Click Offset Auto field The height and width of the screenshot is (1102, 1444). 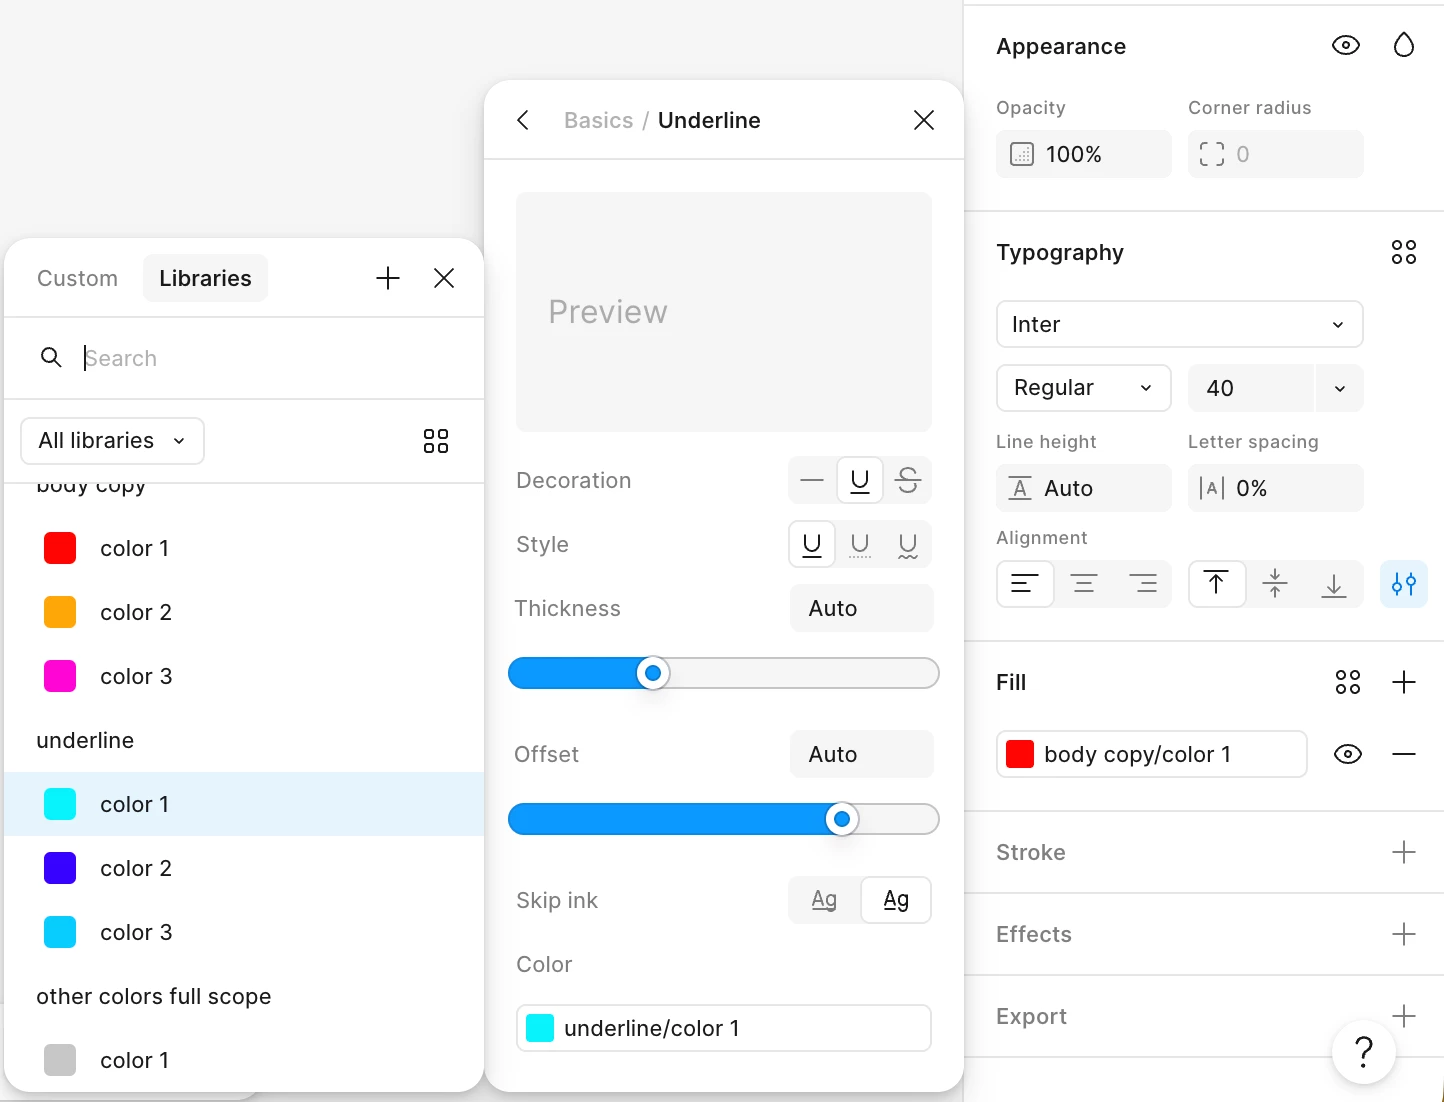[861, 754]
